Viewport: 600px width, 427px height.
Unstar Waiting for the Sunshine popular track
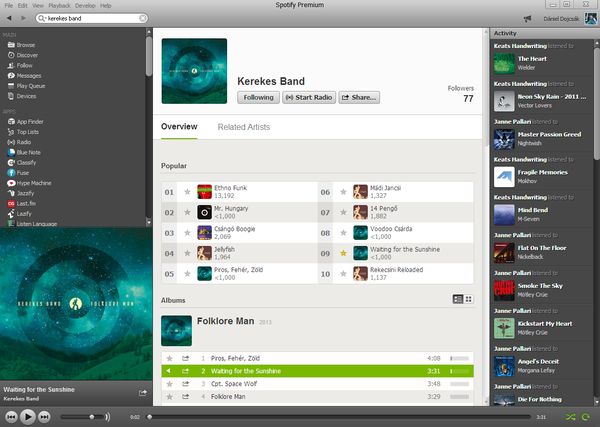pos(343,253)
